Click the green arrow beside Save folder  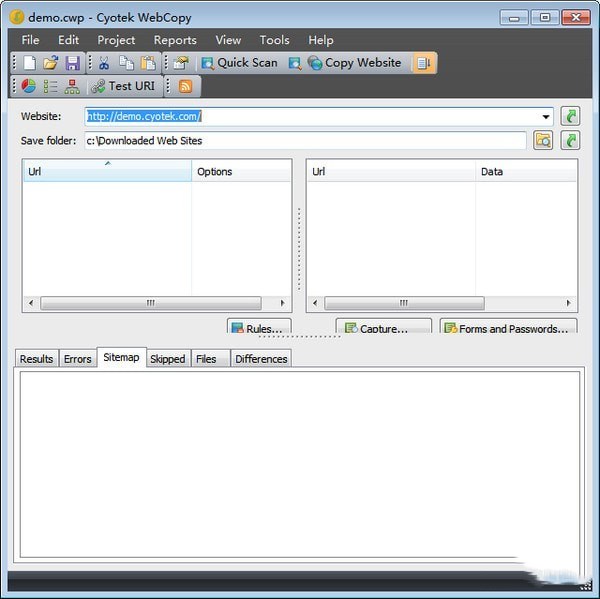[x=570, y=140]
